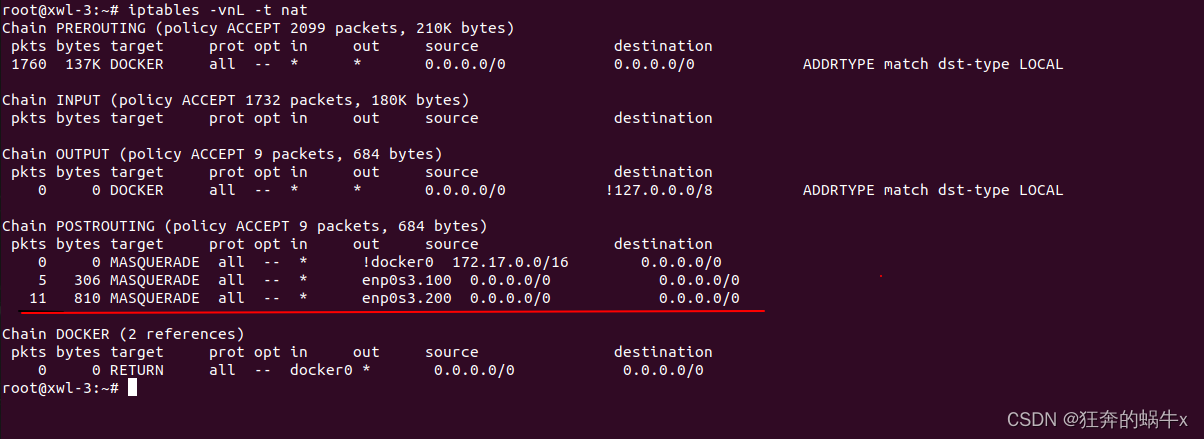The width and height of the screenshot is (1204, 439).
Task: Click the MASQUERADE target with 306 bytes
Action: 155,280
